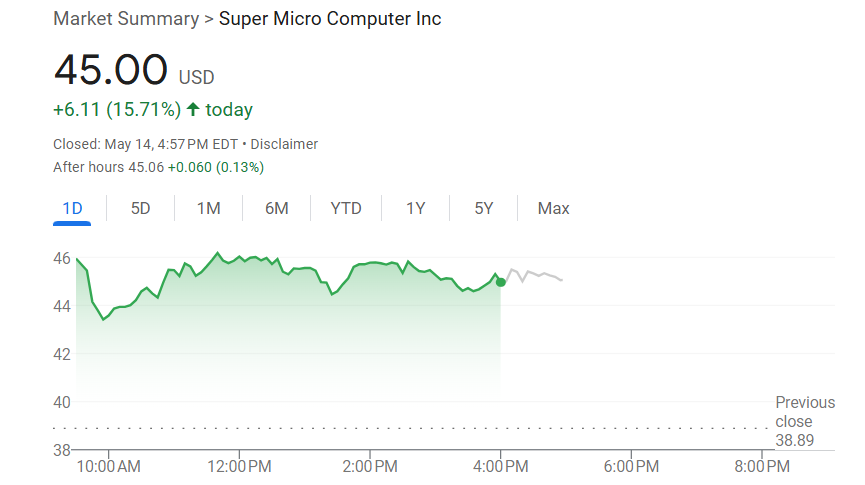This screenshot has height=485, width=865.
Task: Click the green closing price dot
Action: click(500, 283)
